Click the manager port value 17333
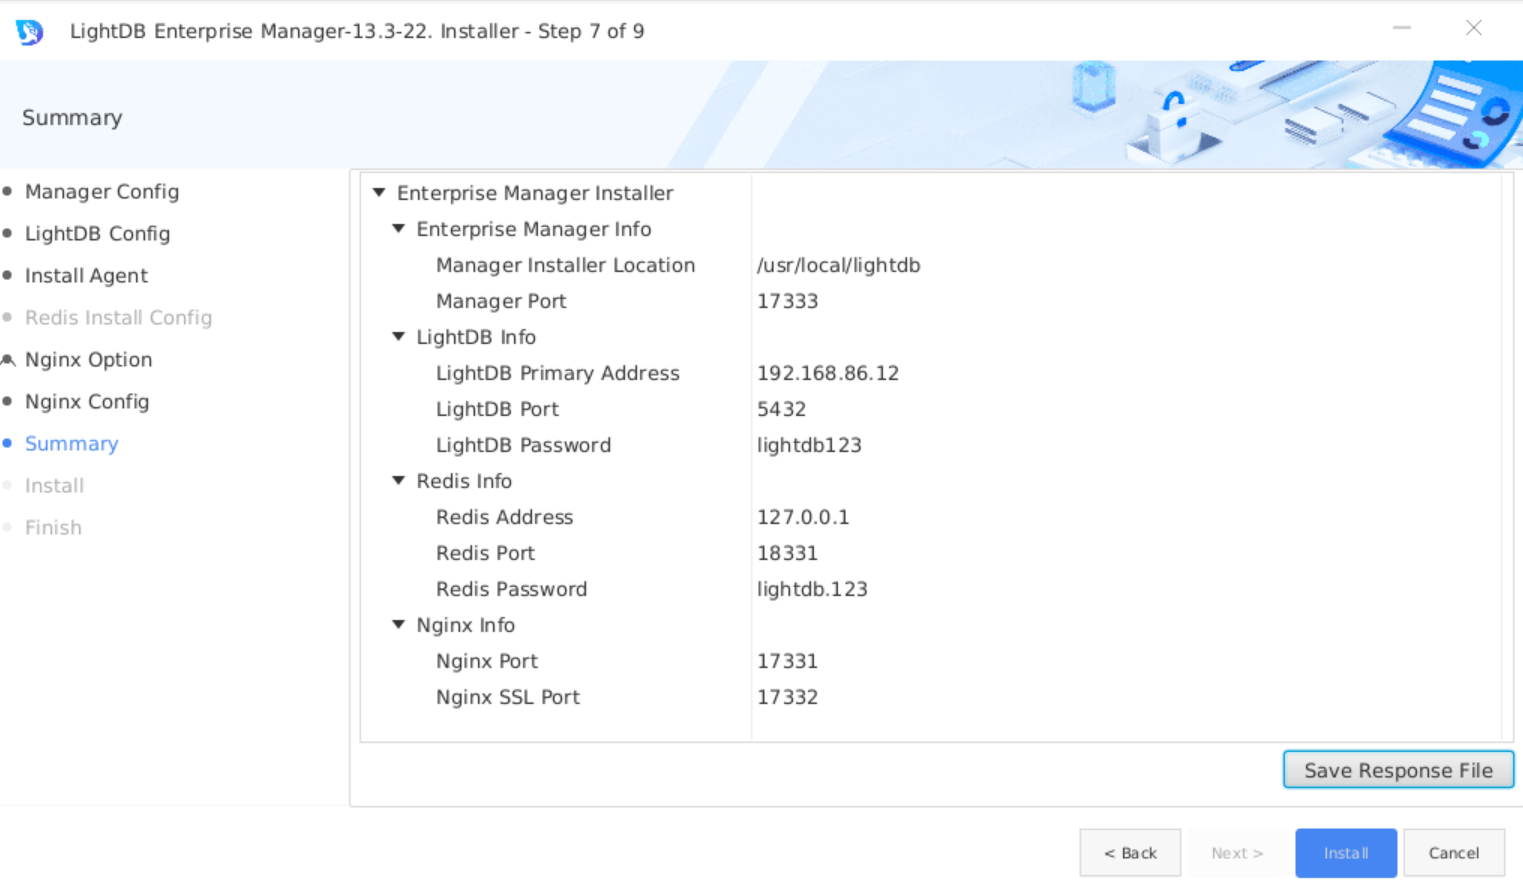1523x888 pixels. [787, 301]
